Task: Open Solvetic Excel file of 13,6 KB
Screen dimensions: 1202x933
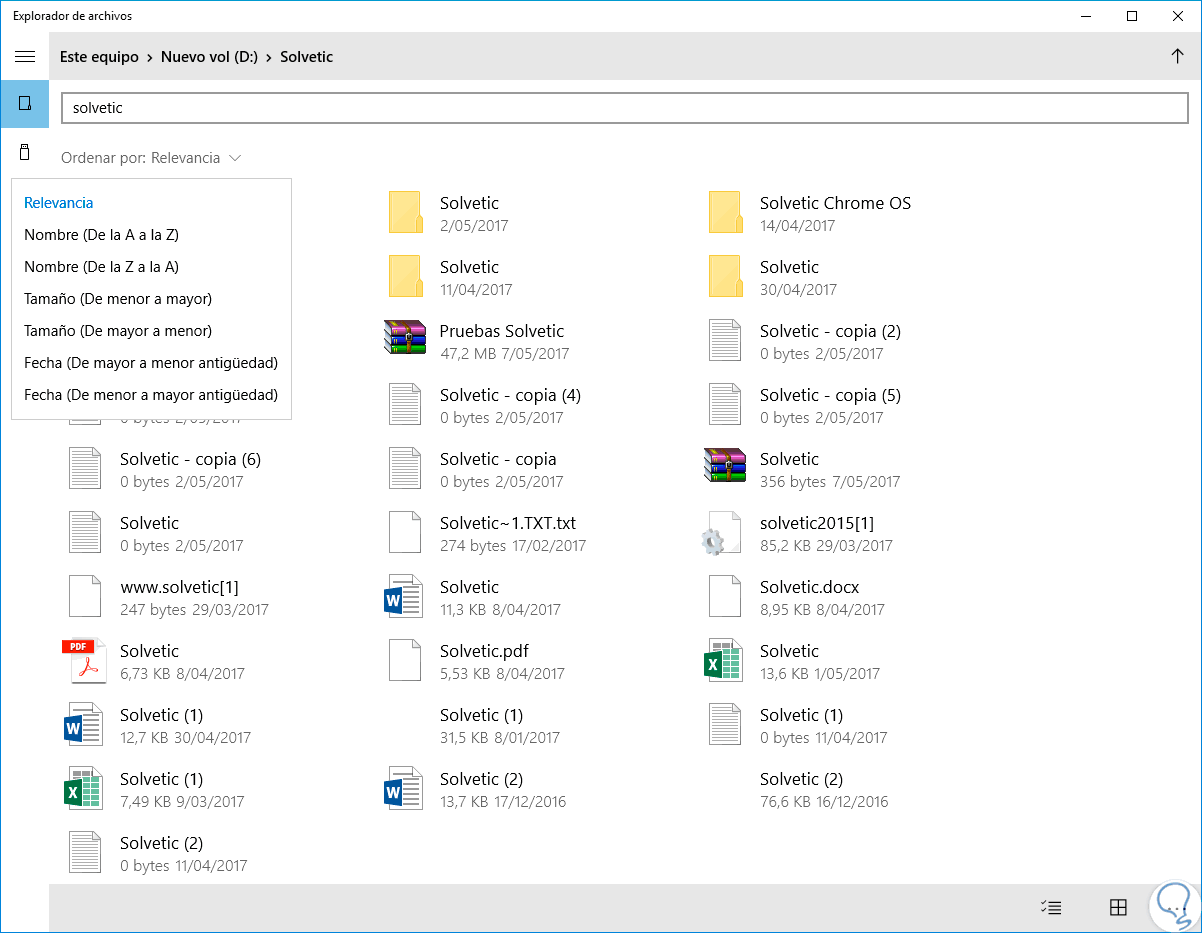Action: [x=724, y=661]
